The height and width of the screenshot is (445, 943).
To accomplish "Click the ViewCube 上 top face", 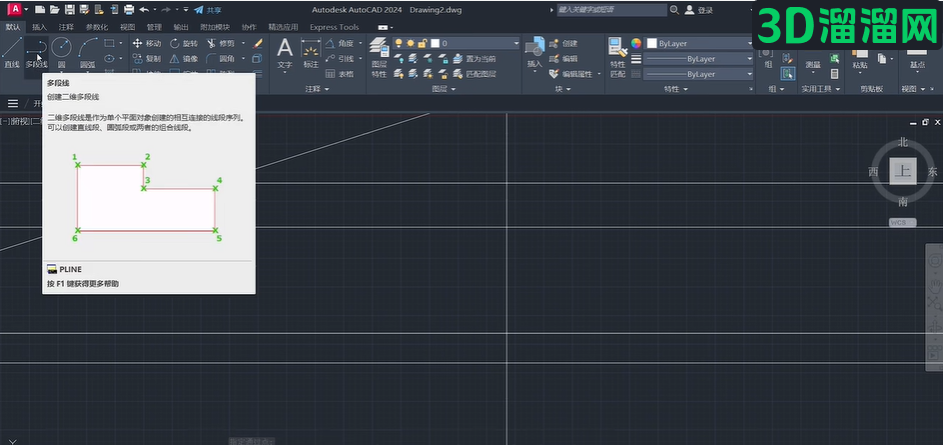I will point(903,171).
